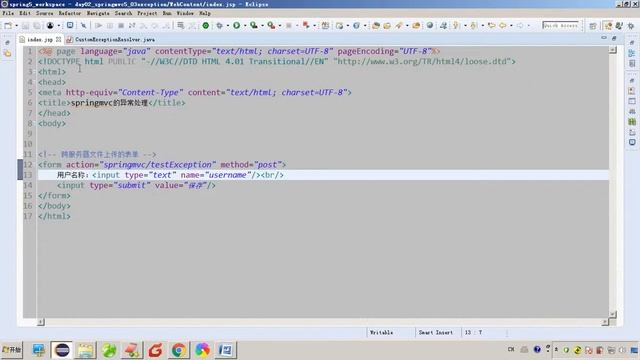
Task: Click the New file toolbar icon
Action: (x=8, y=25)
